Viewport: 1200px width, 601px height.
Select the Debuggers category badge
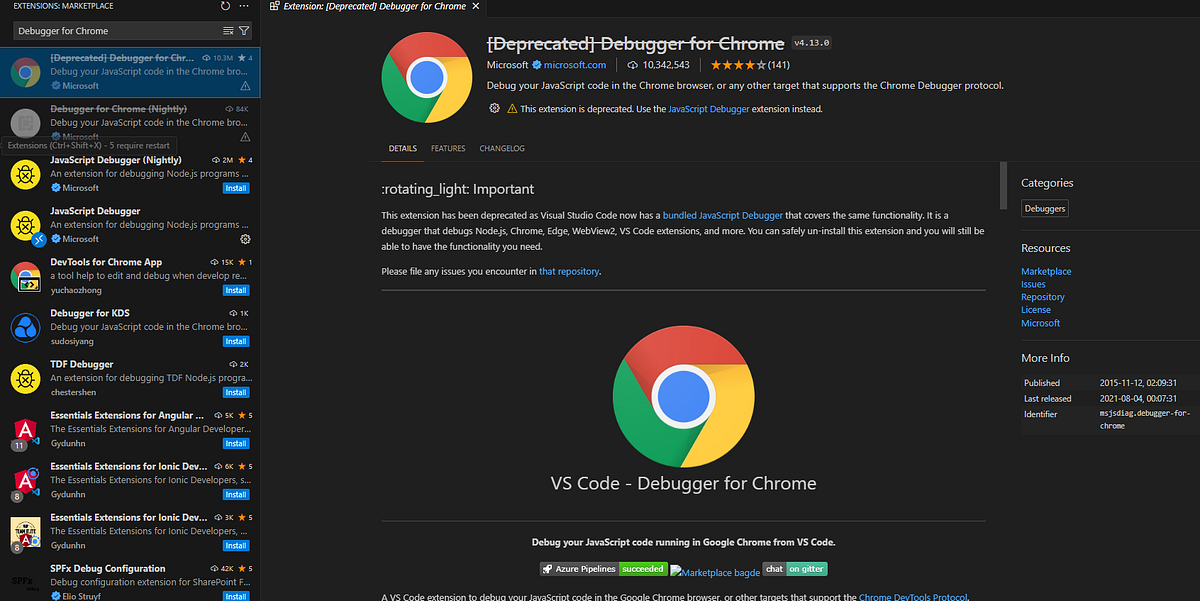pos(1044,208)
